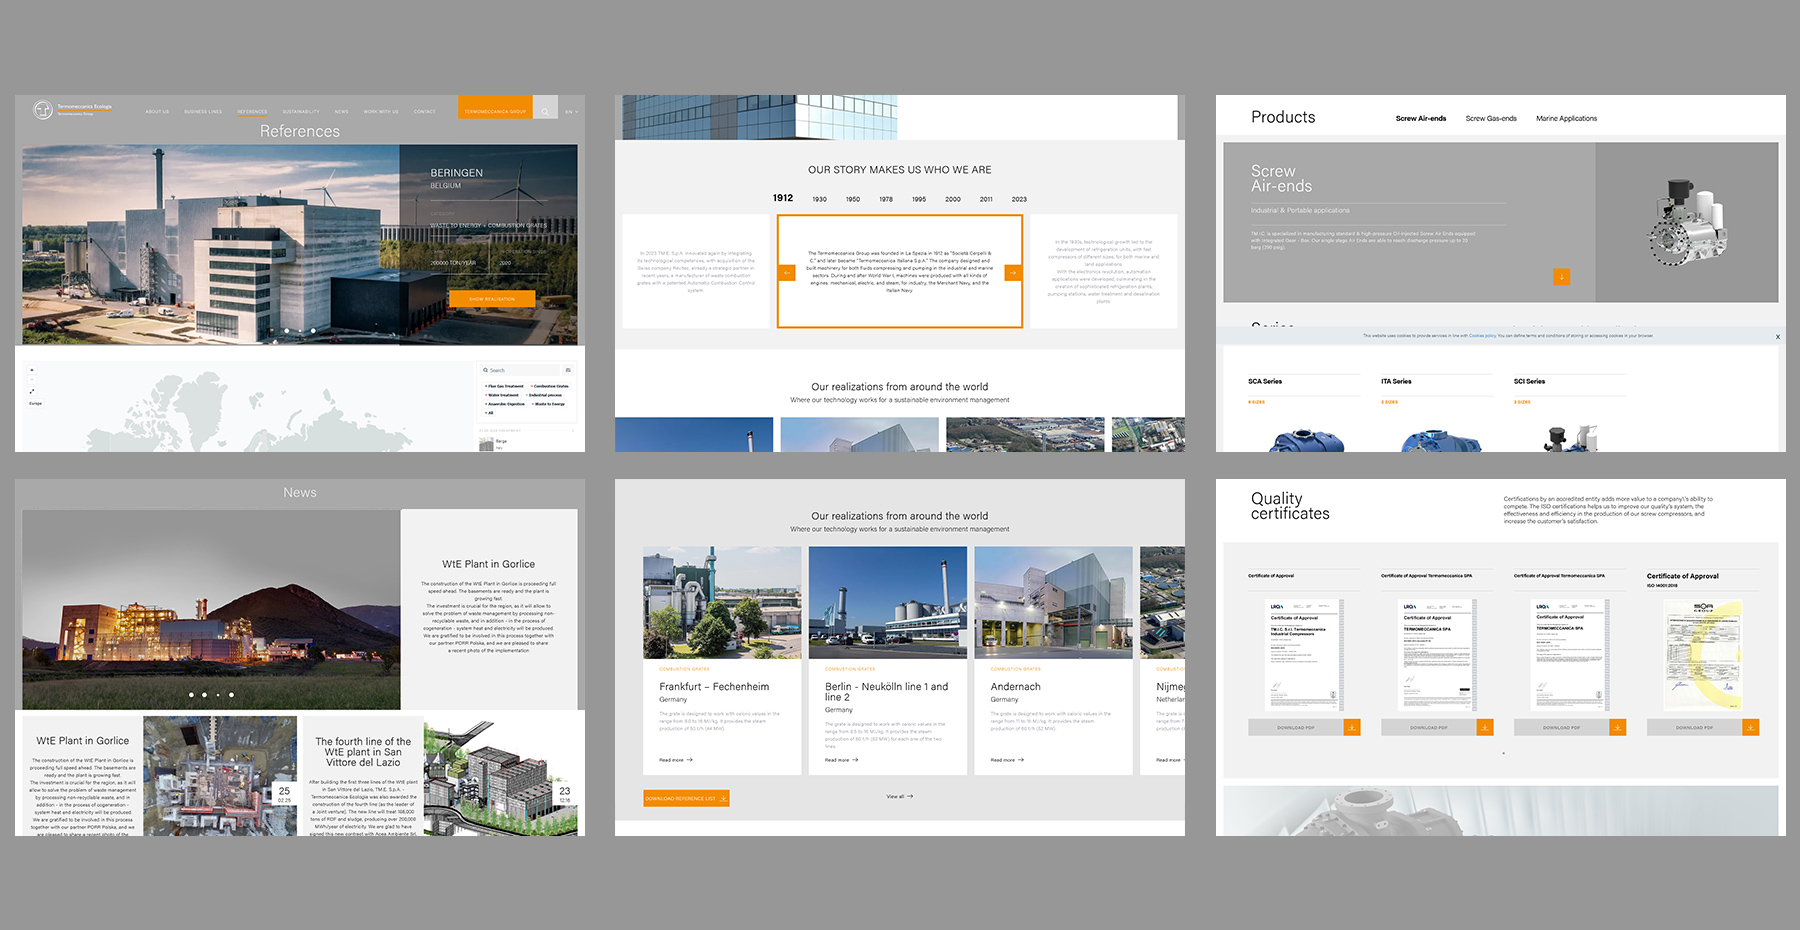Screen dimensions: 1800x930
Task: Click the map zoom-in plus icon
Action: (32, 370)
